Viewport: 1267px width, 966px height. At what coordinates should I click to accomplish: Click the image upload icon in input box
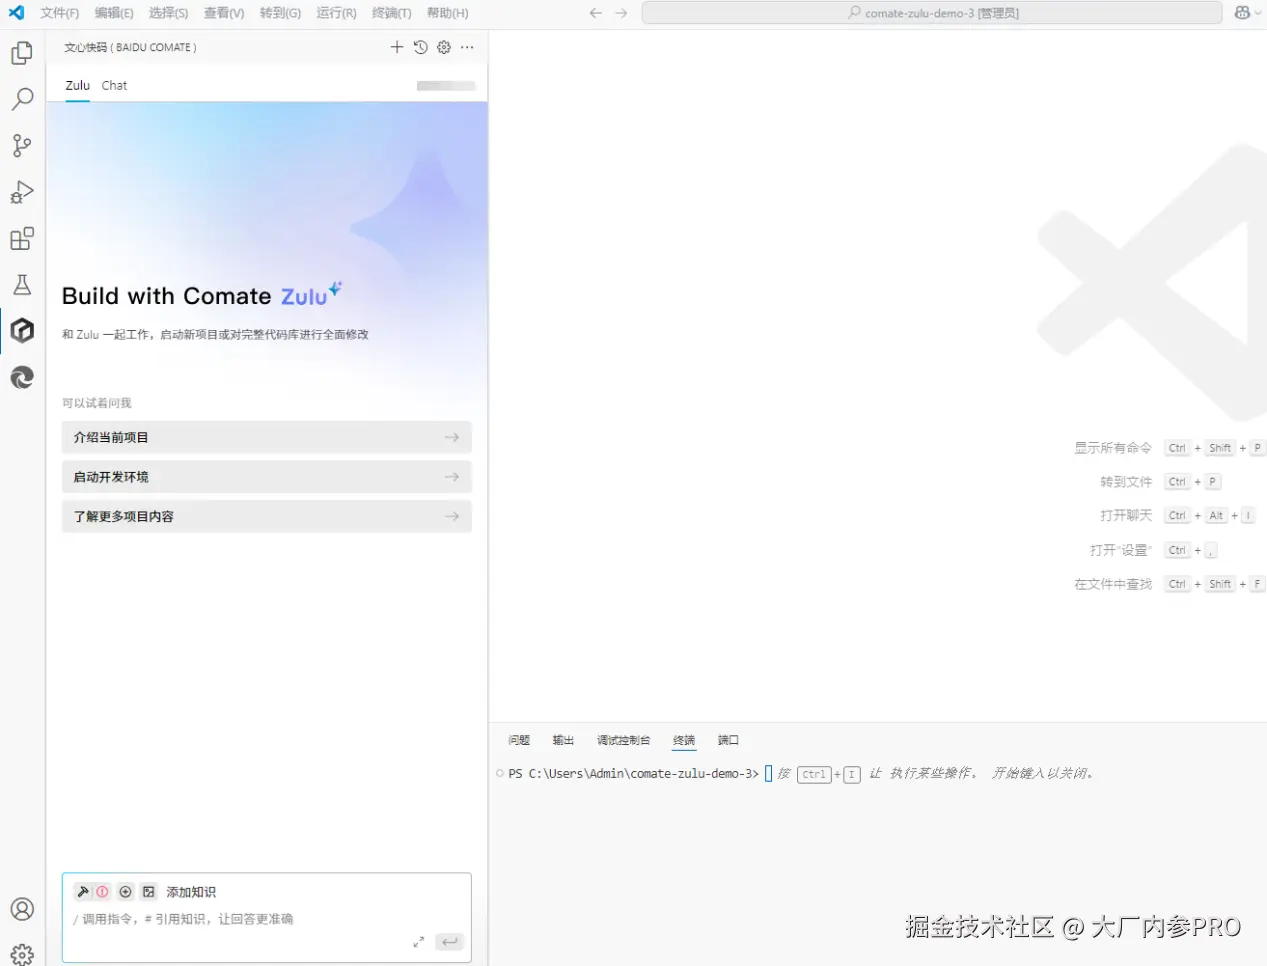tap(149, 892)
